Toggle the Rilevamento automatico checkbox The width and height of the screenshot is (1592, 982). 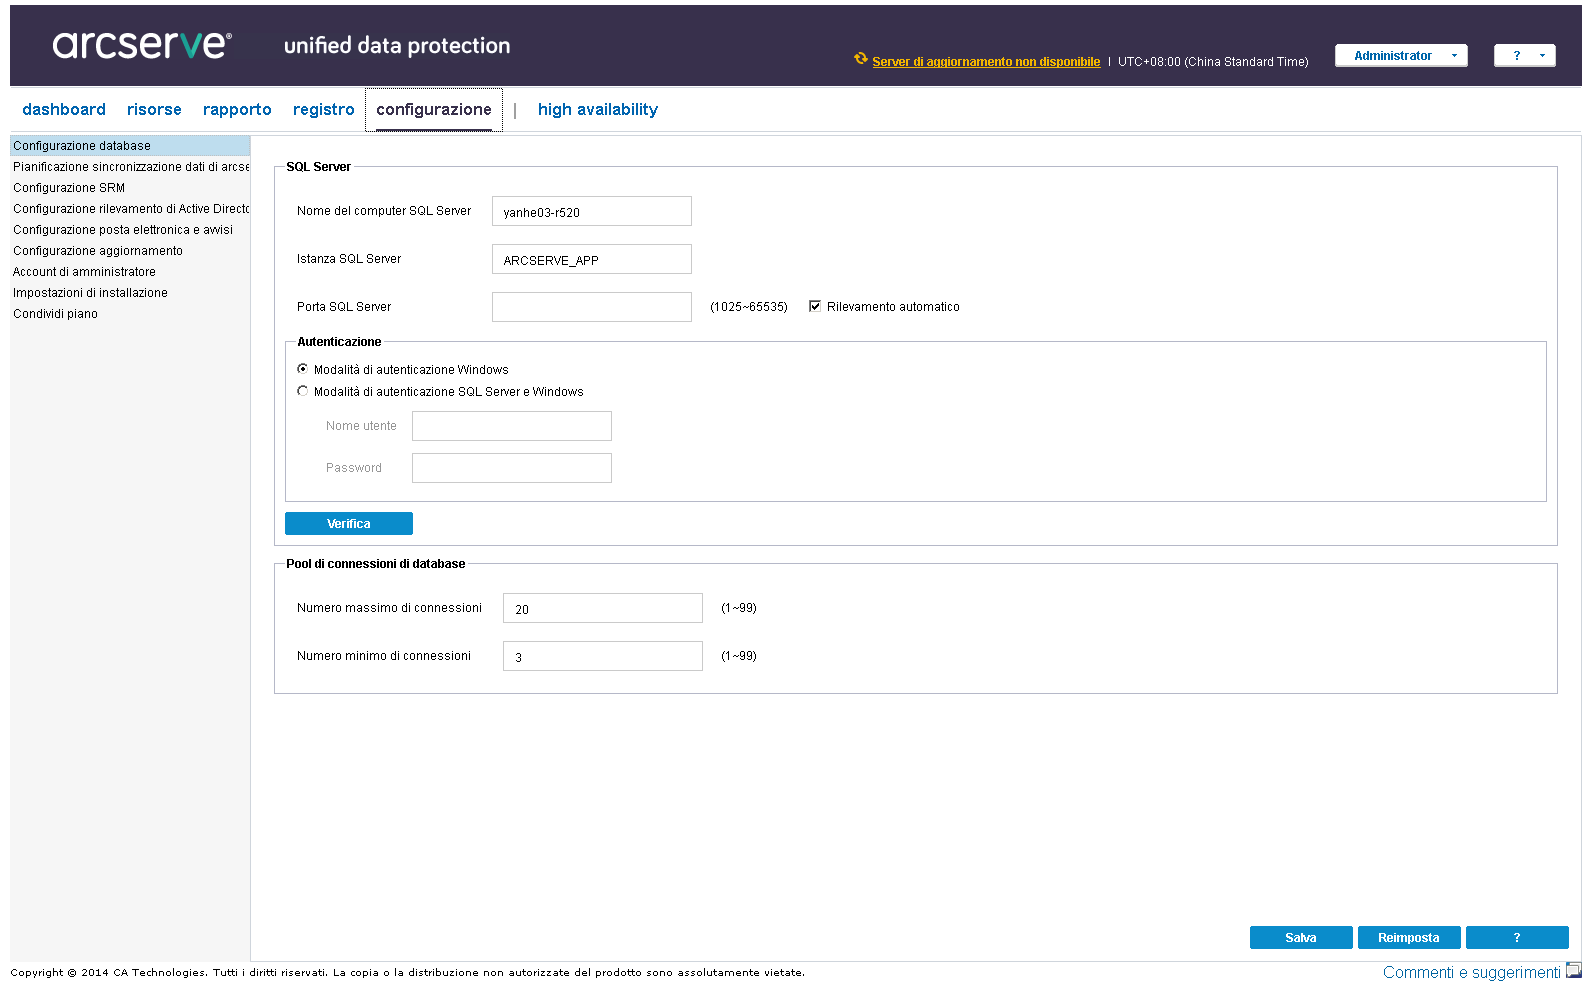coord(815,306)
